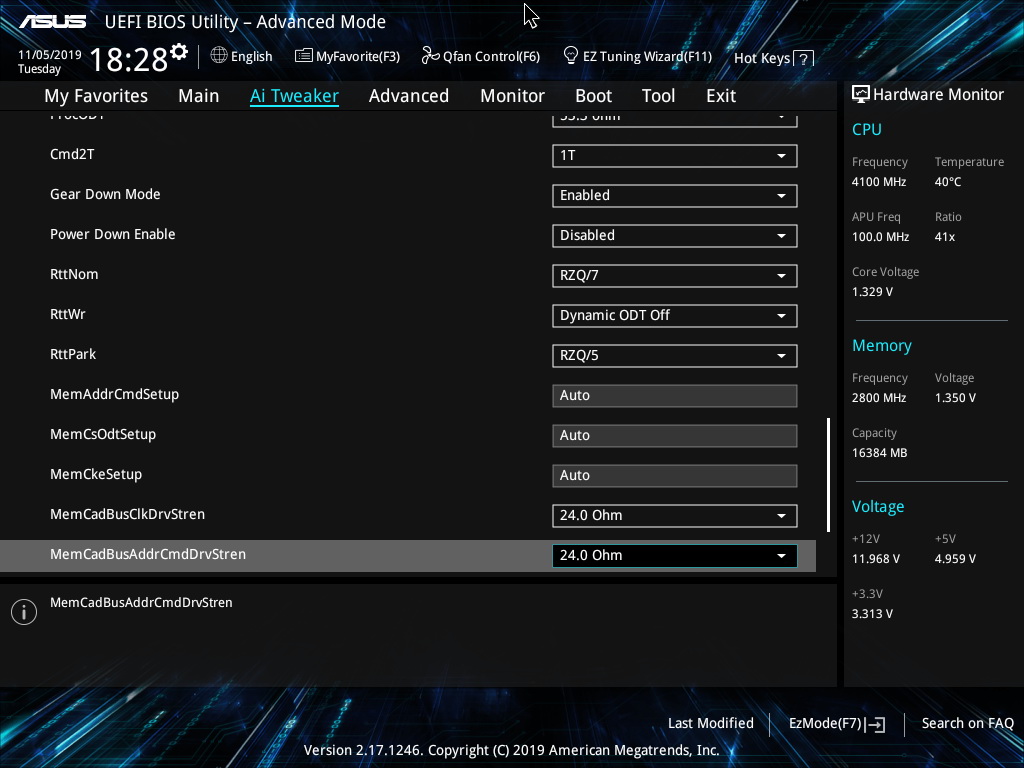Viewport: 1024px width, 768px height.
Task: Click the Core Voltage 1.329 V value
Action: tap(872, 292)
